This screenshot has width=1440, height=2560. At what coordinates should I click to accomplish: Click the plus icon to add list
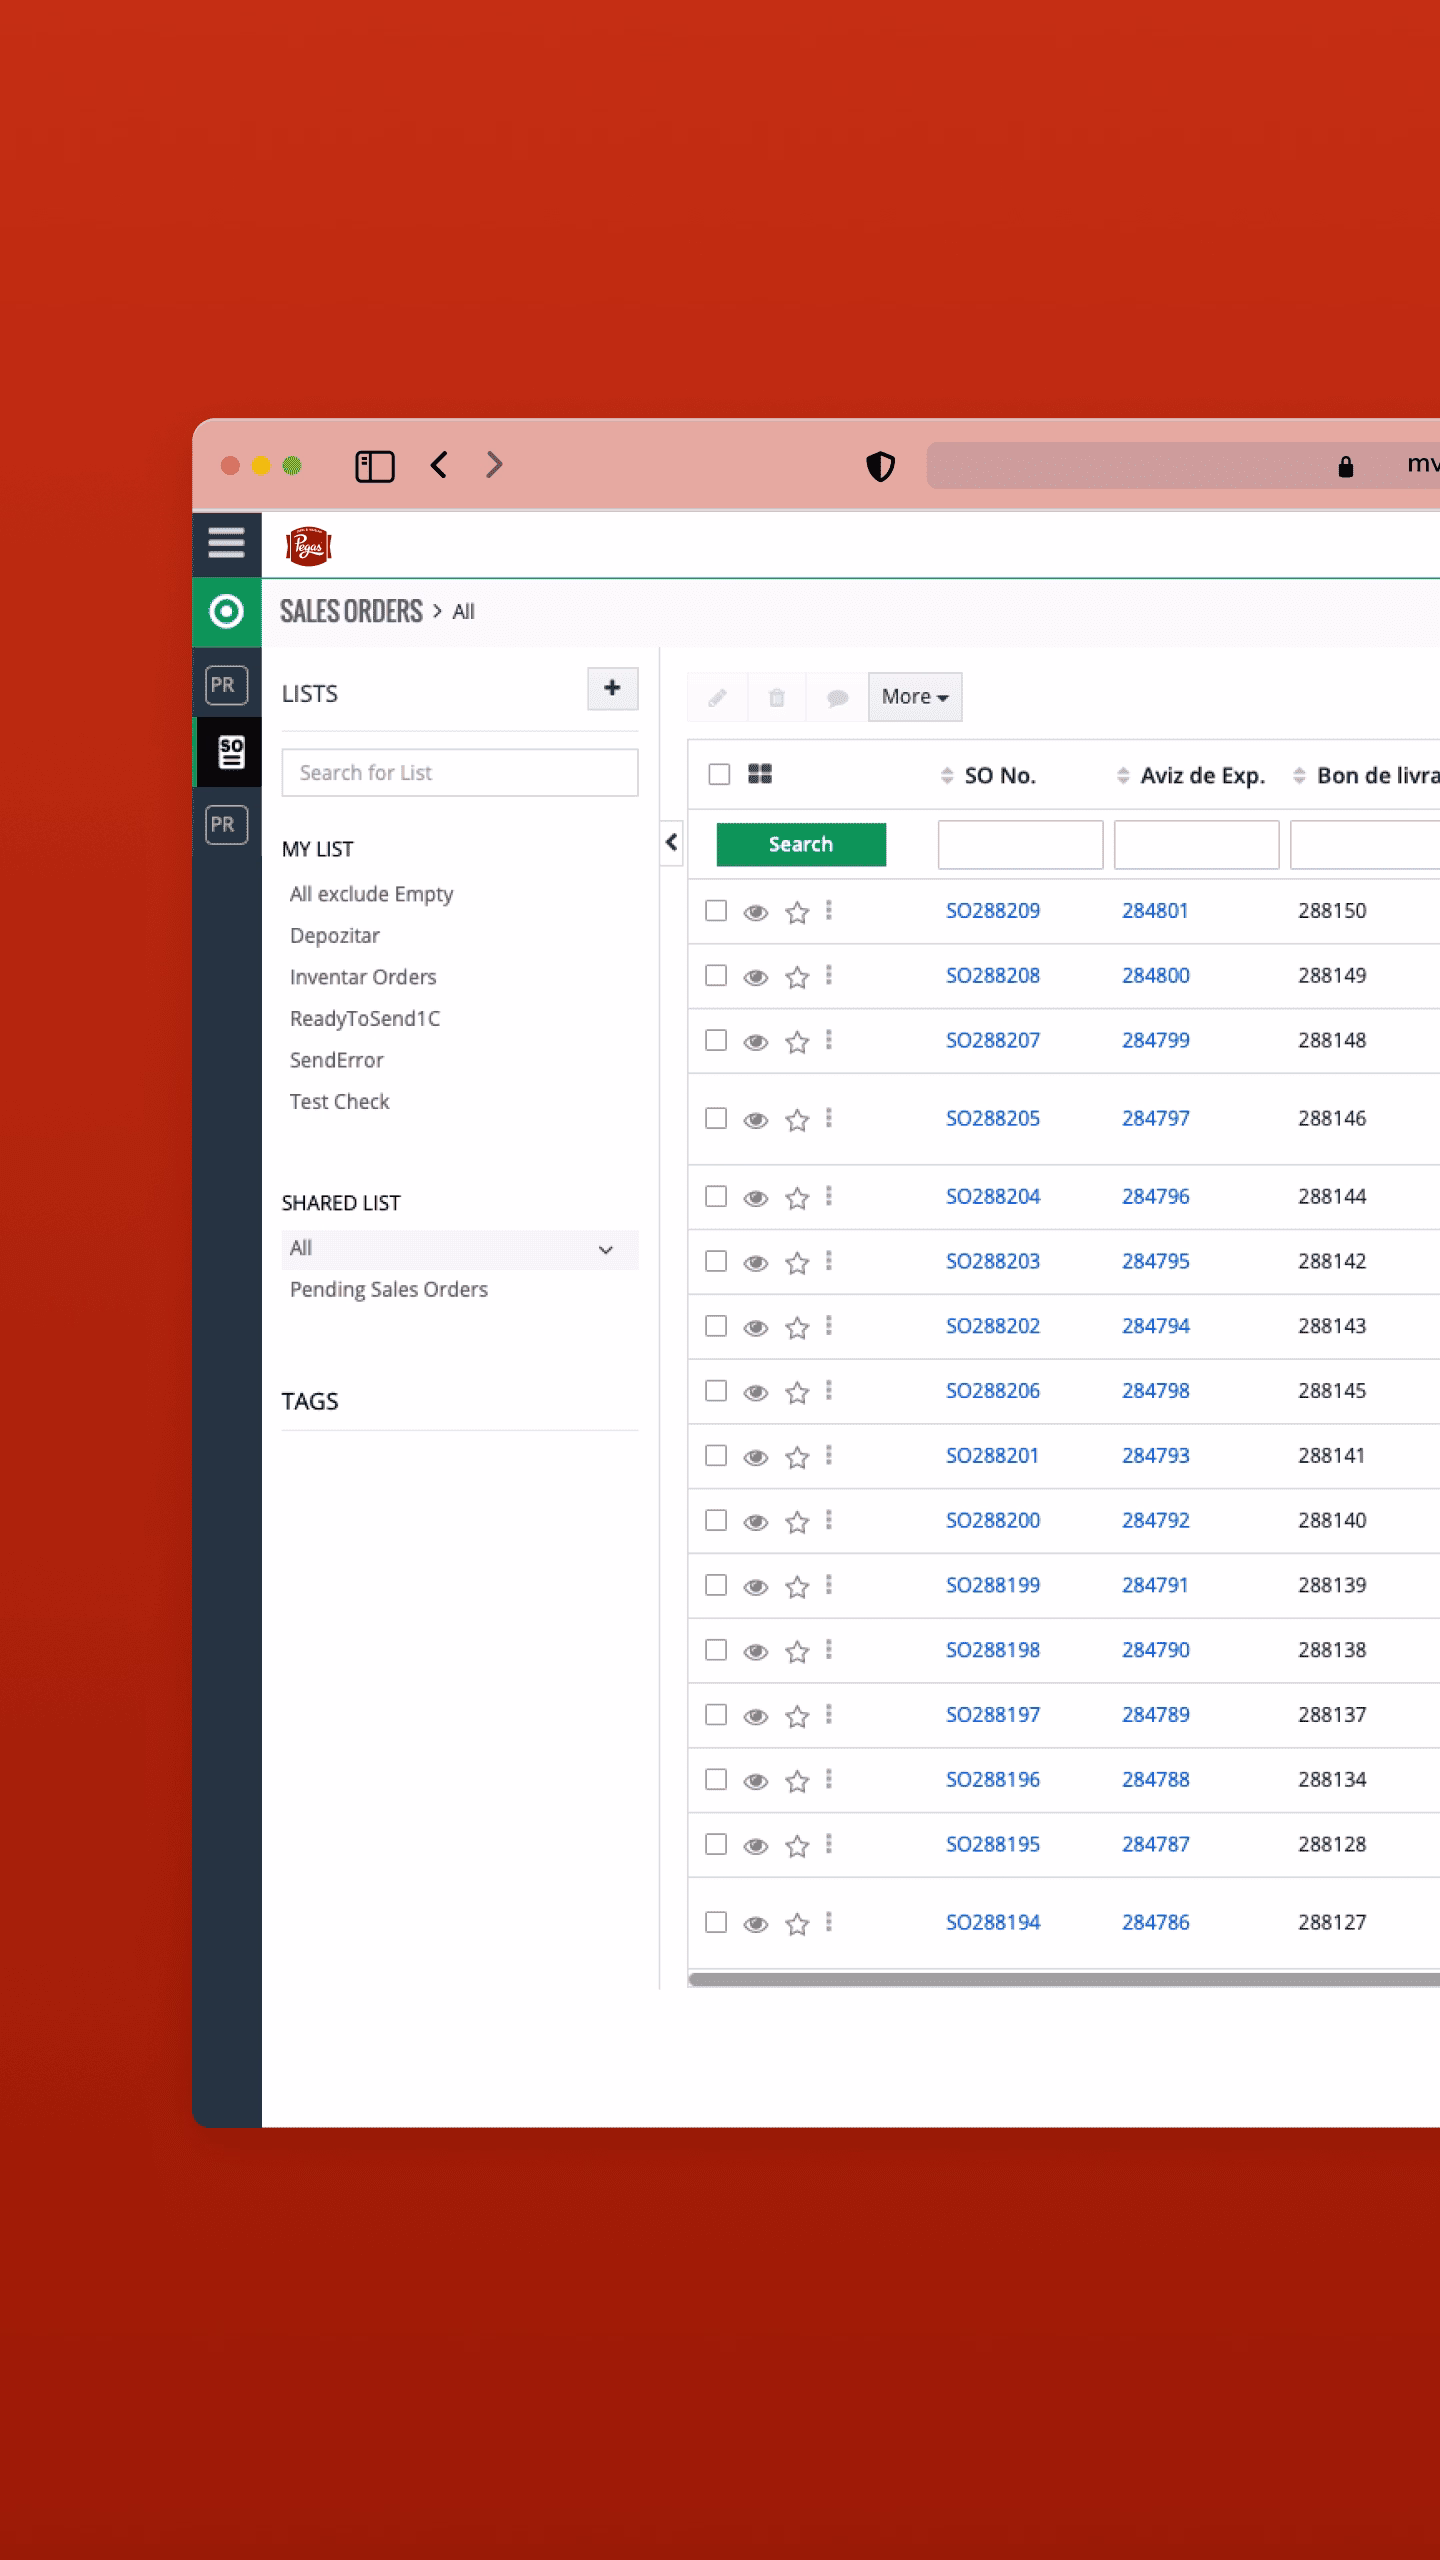pos(612,689)
